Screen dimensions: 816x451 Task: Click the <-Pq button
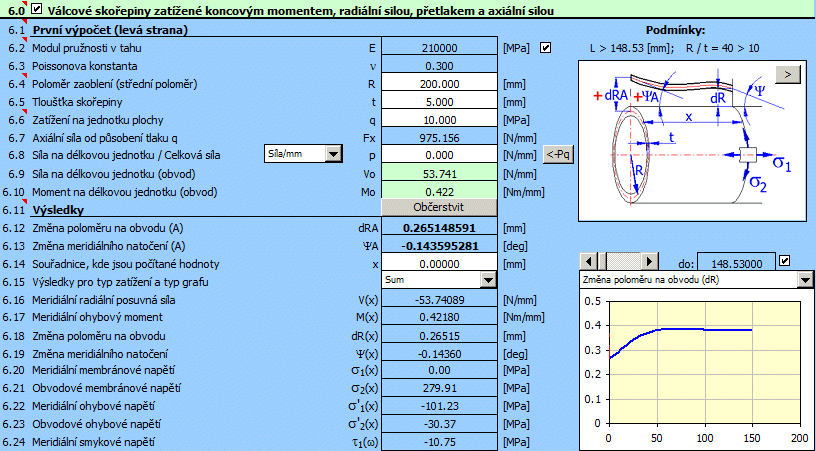coord(558,154)
